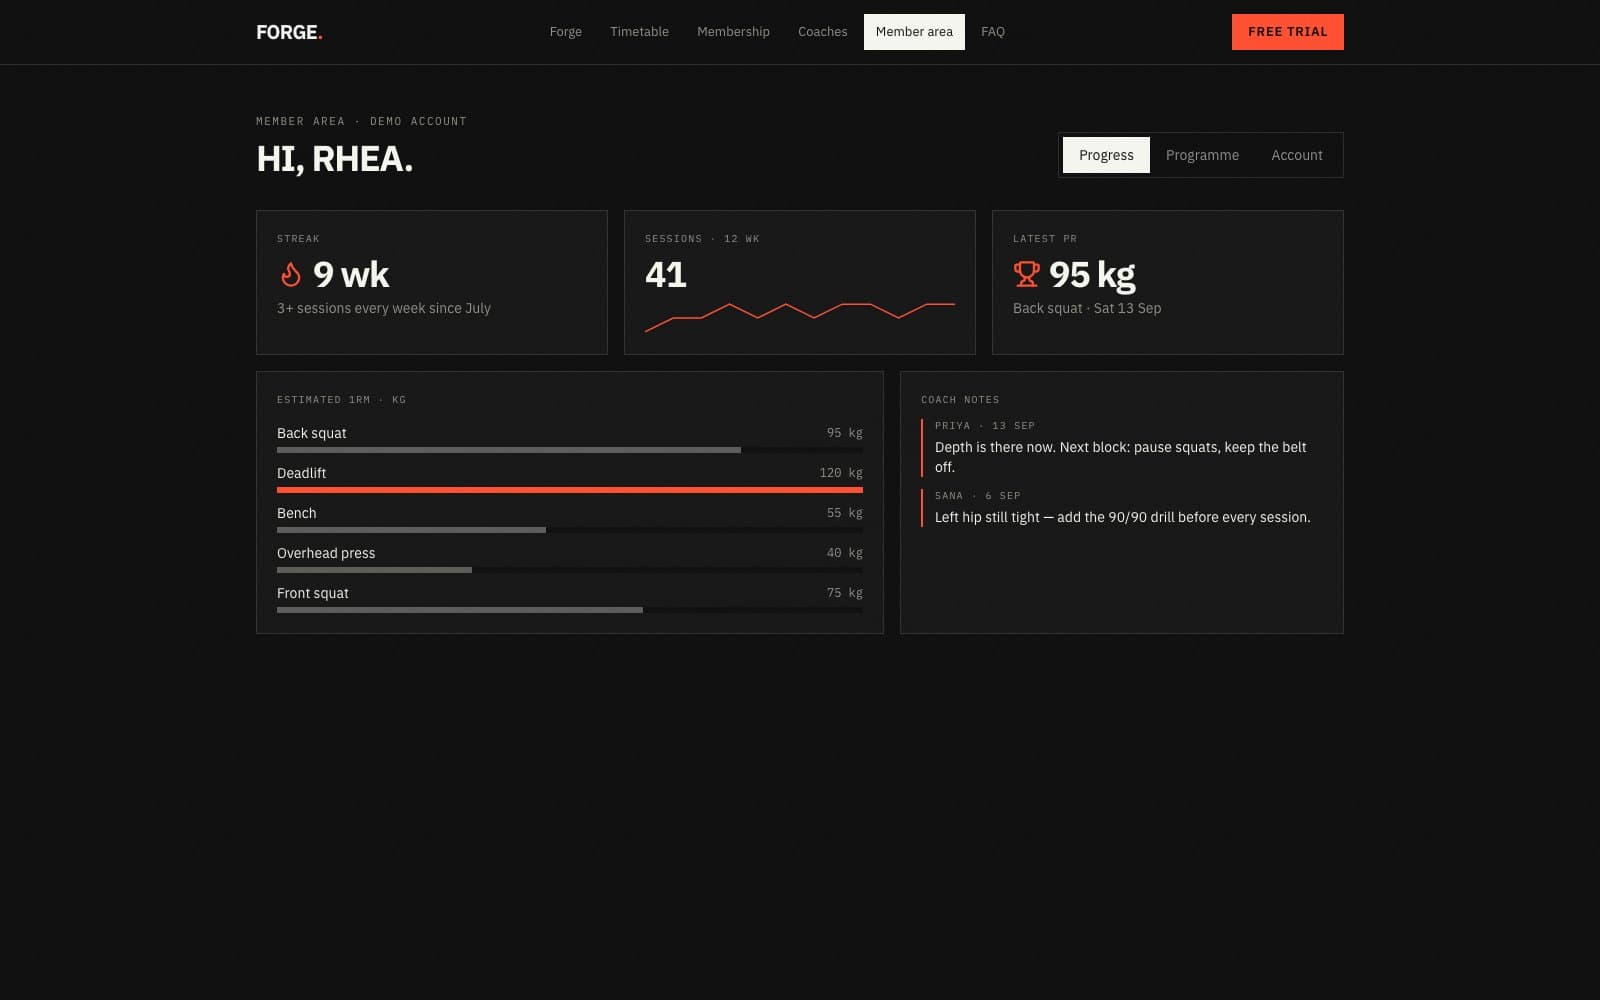This screenshot has height=1000, width=1600.
Task: Click the "LATEST PR" card label
Action: [x=1045, y=239]
